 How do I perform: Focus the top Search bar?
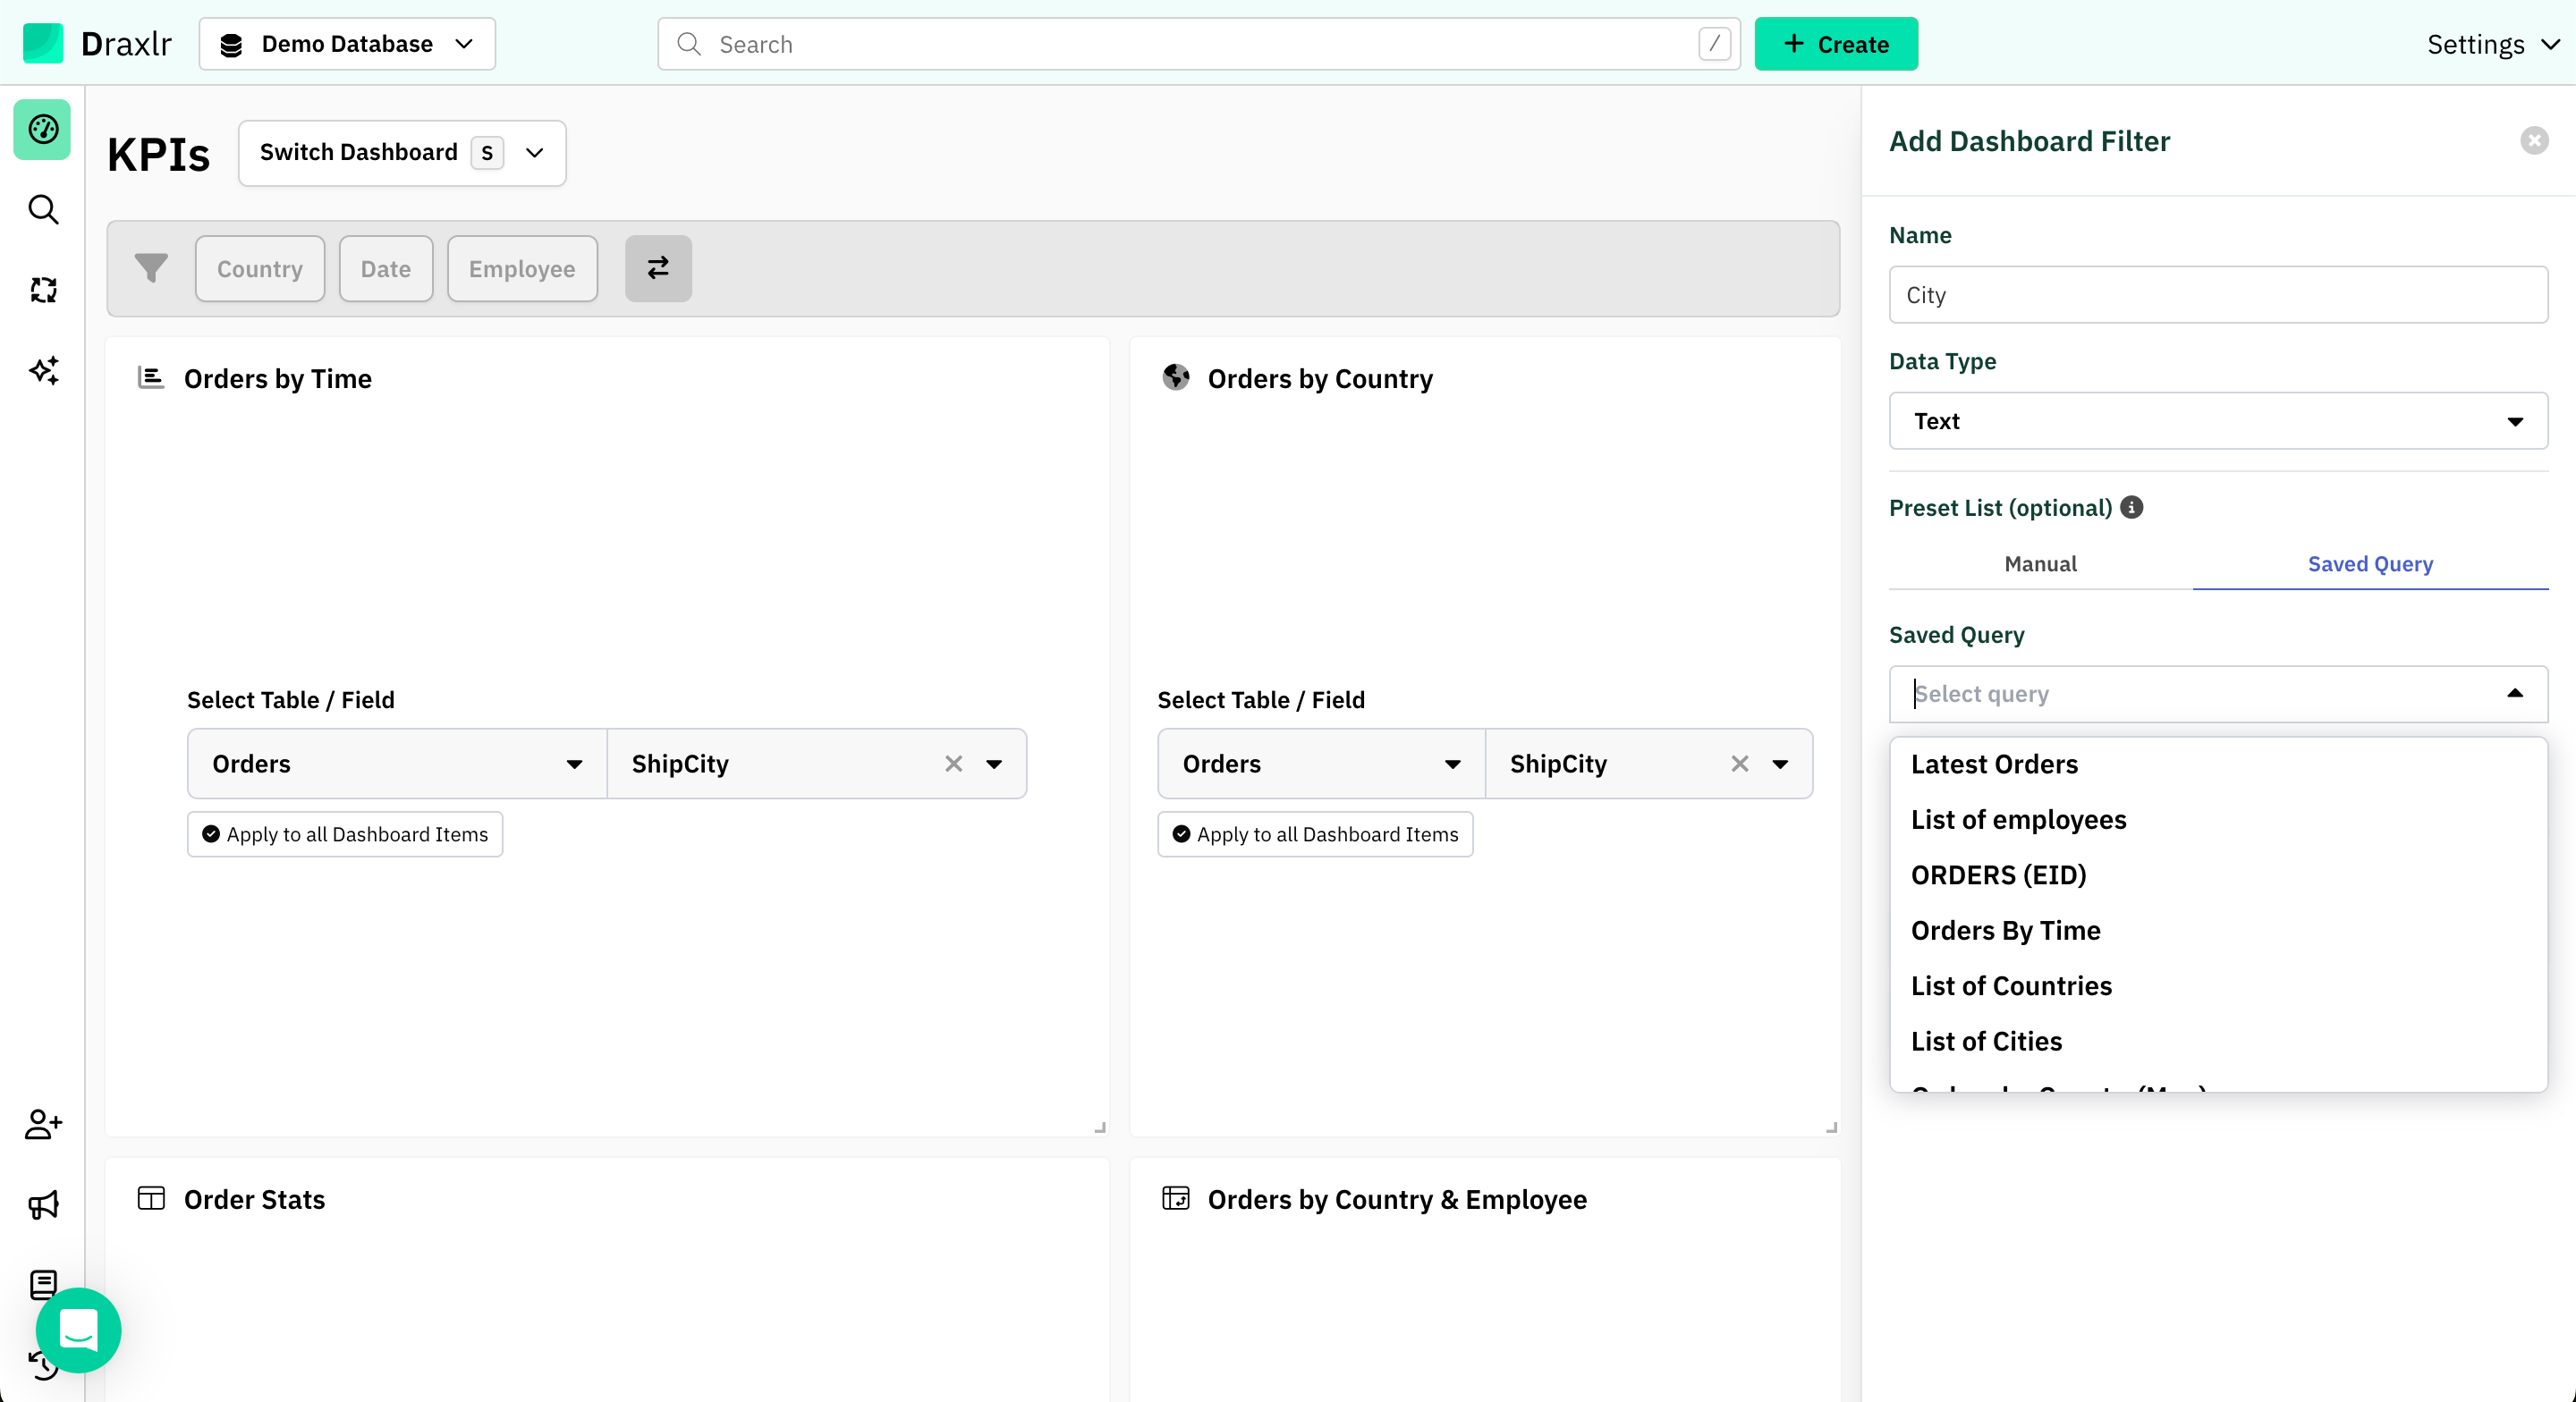[x=1199, y=44]
